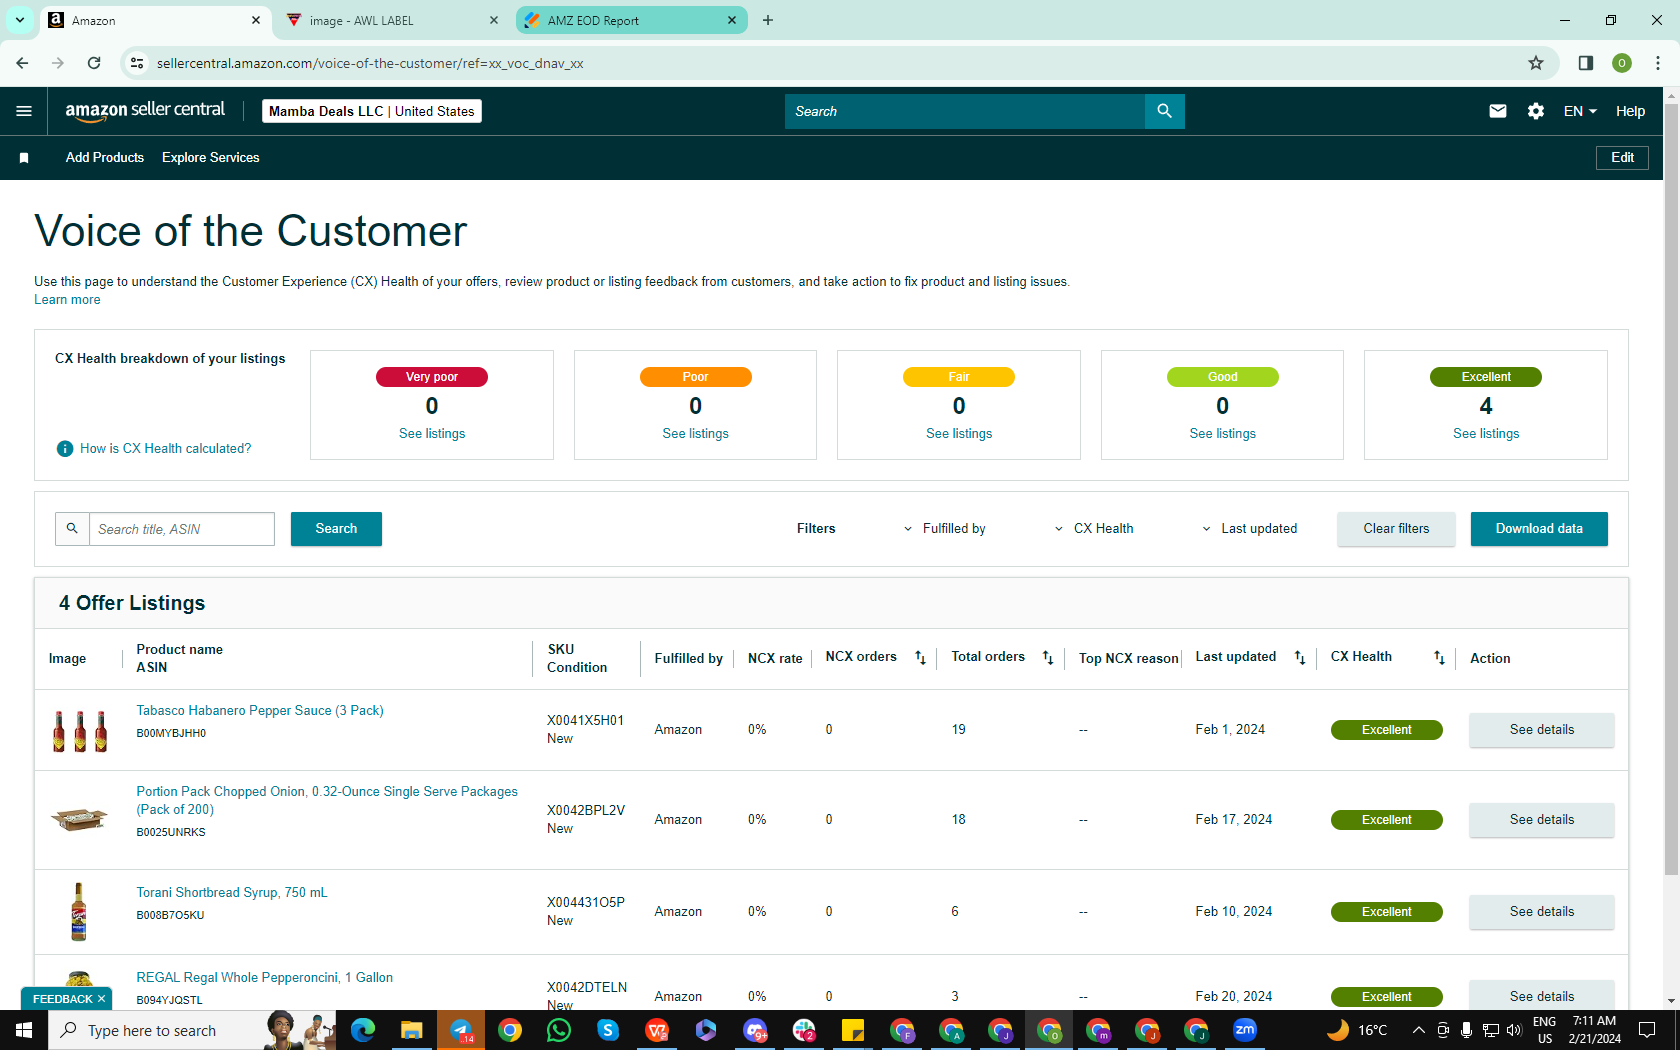The image size is (1680, 1050).
Task: Click the Search title, ASIN input field
Action: click(x=182, y=529)
